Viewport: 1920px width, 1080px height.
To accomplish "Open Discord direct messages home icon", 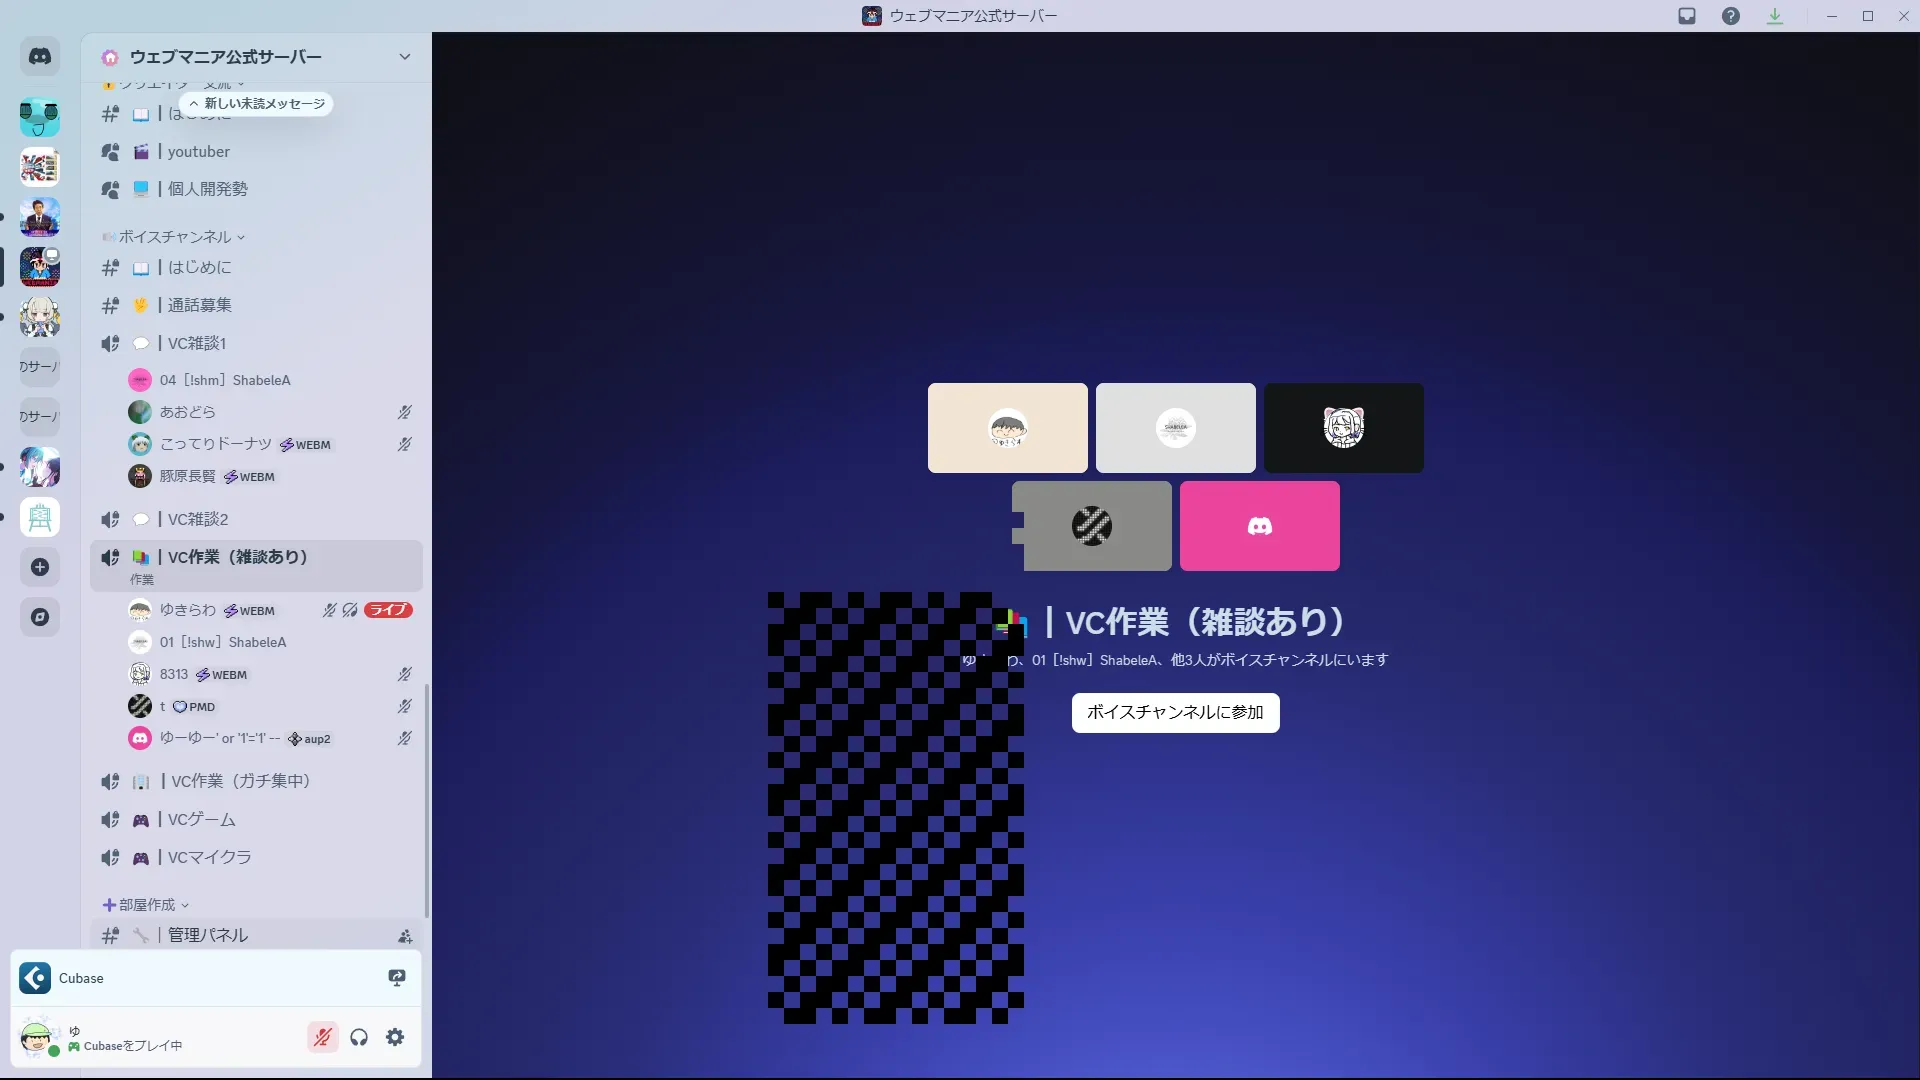I will pyautogui.click(x=40, y=57).
